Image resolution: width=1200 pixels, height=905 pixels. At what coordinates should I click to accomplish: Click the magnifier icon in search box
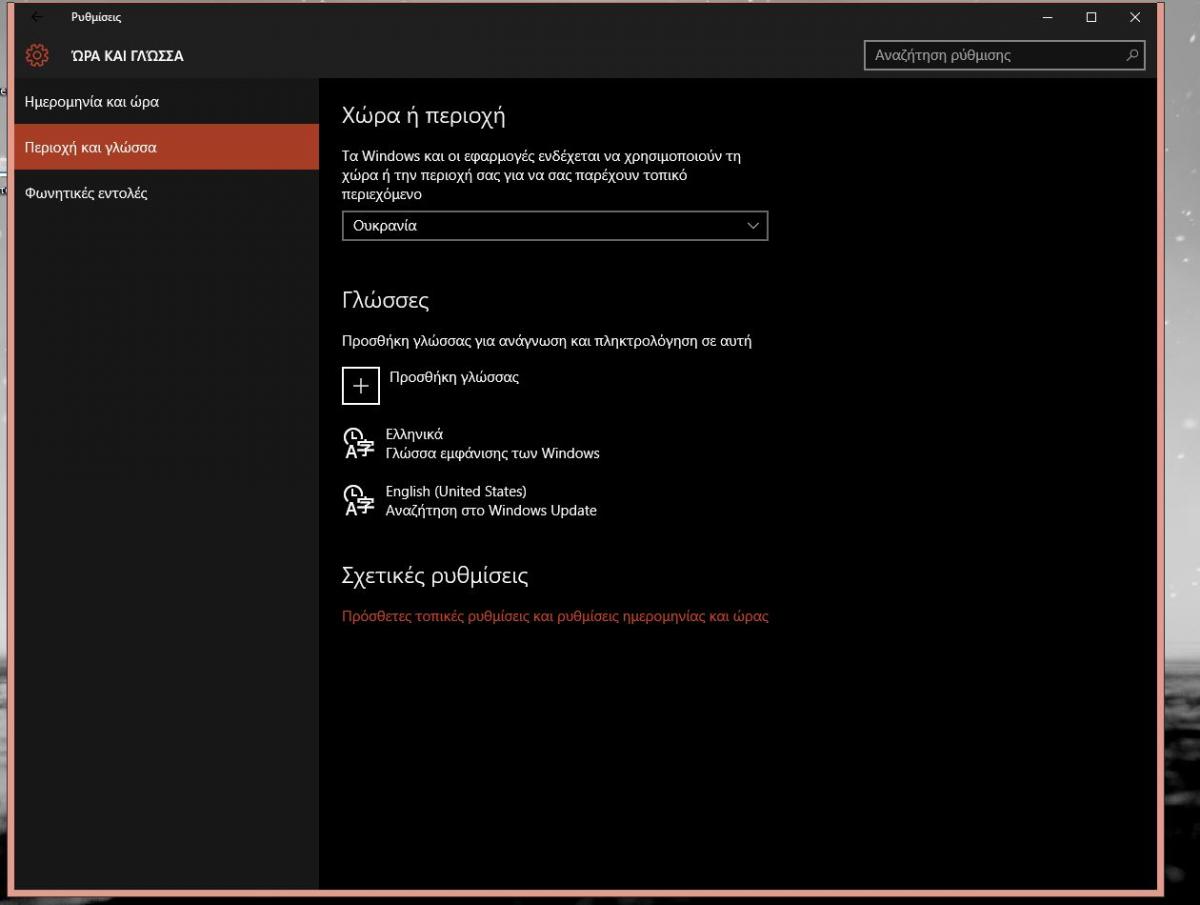(1132, 56)
